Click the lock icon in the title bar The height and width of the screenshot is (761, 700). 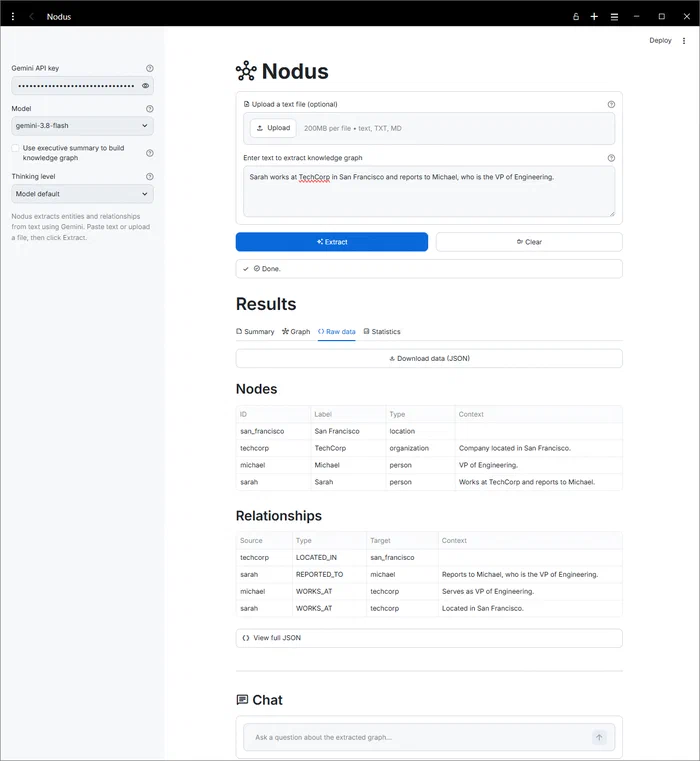(576, 17)
